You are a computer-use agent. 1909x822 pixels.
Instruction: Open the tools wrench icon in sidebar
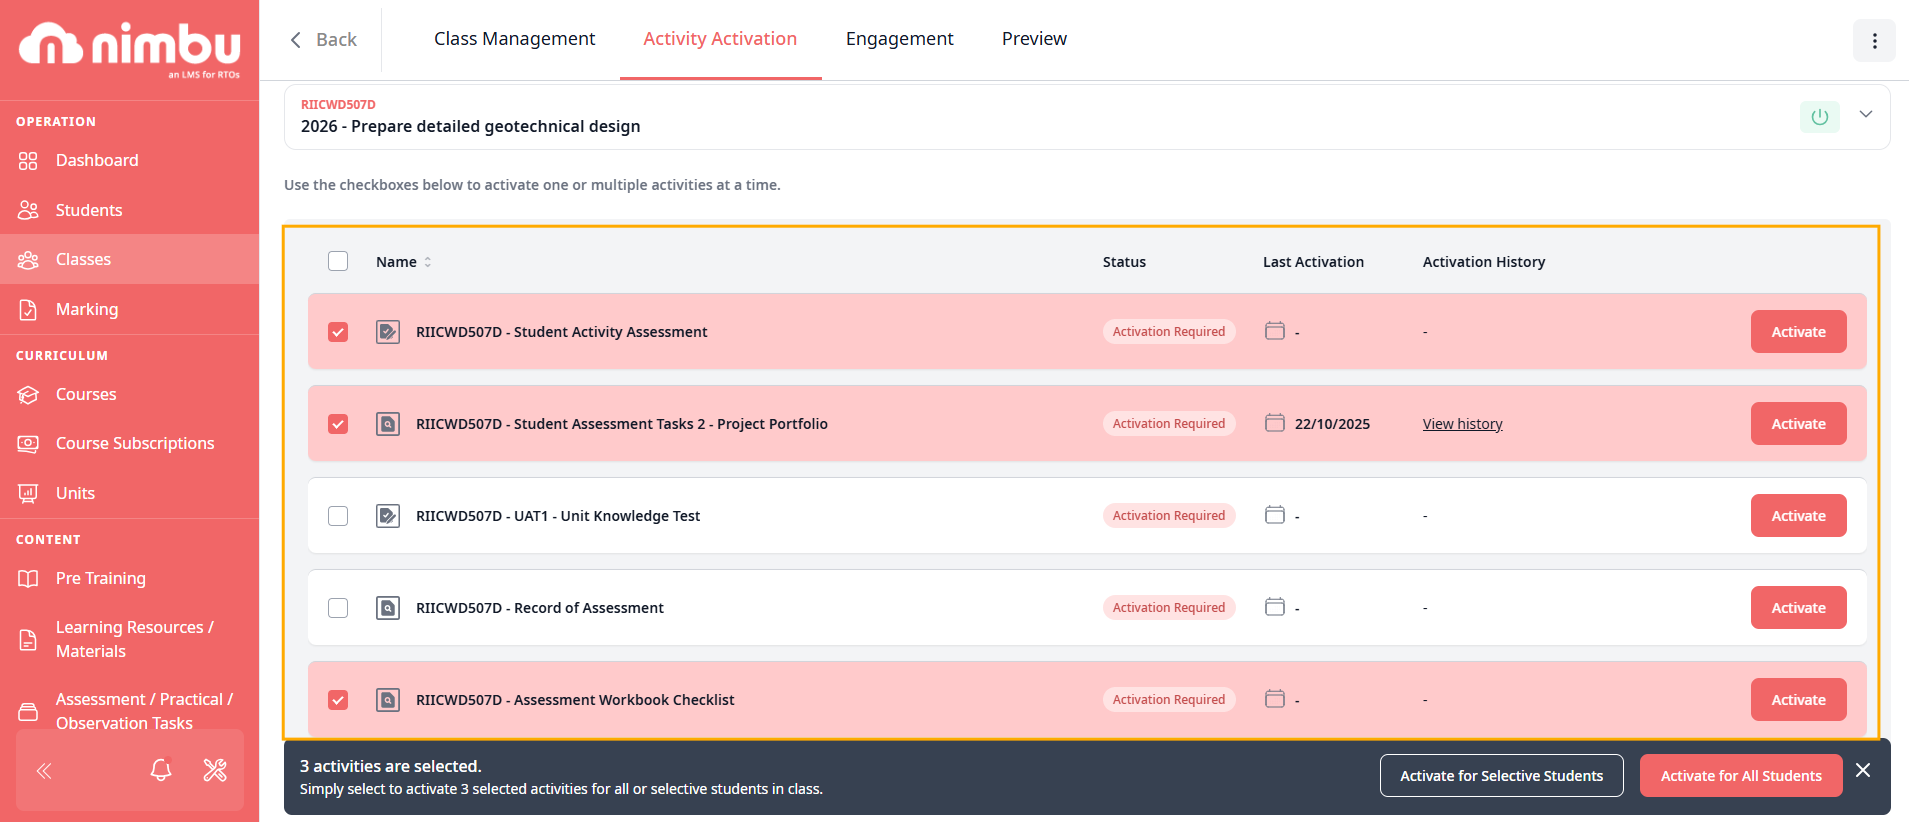pos(215,770)
